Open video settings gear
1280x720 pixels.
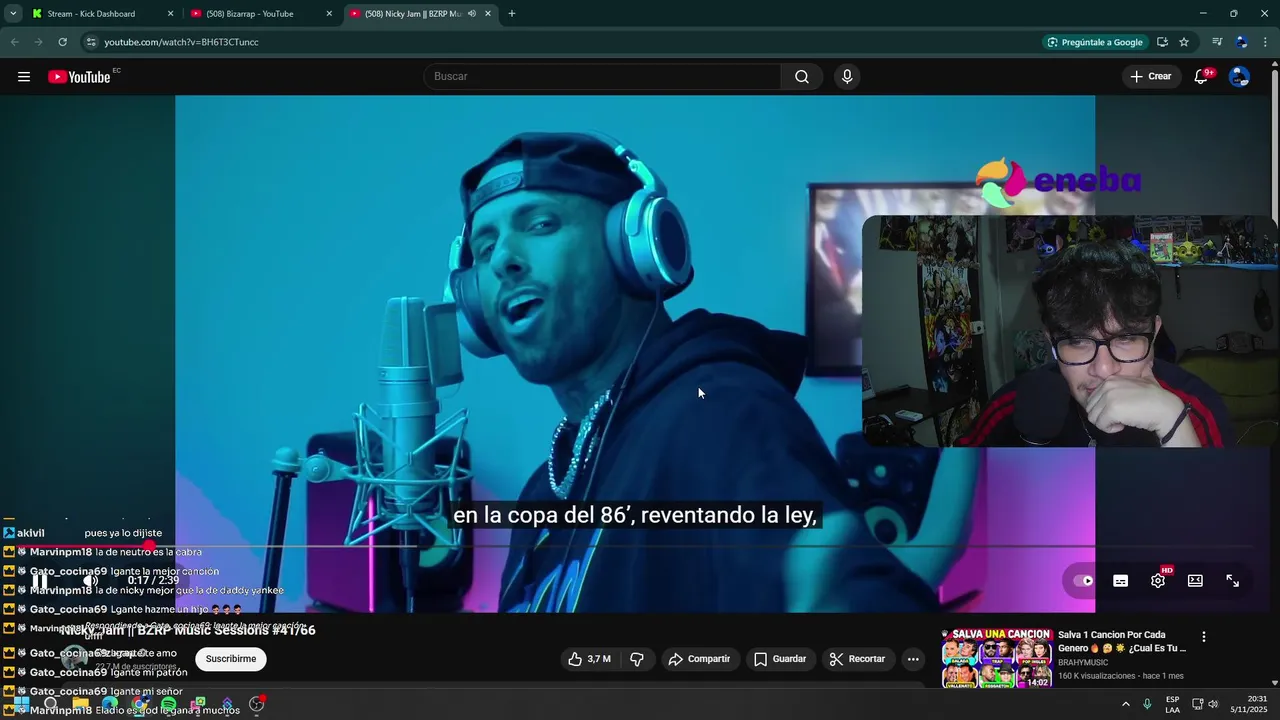pyautogui.click(x=1158, y=581)
